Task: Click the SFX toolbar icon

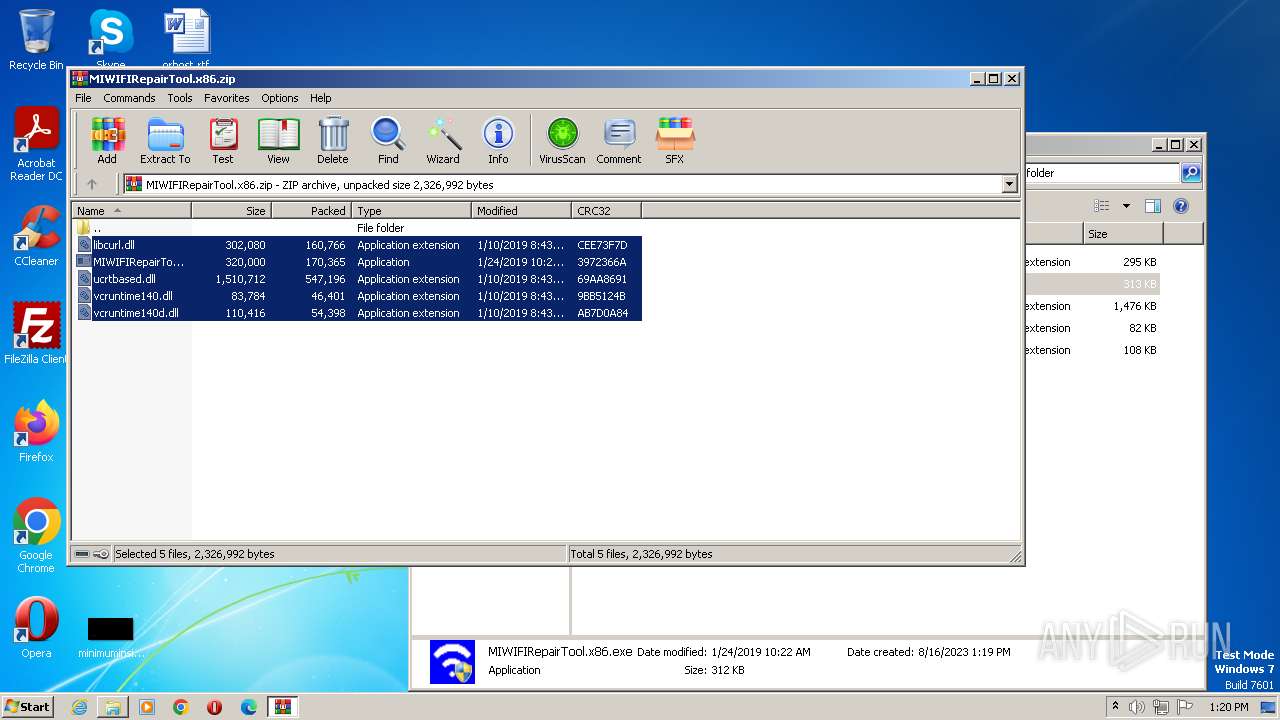Action: 675,140
